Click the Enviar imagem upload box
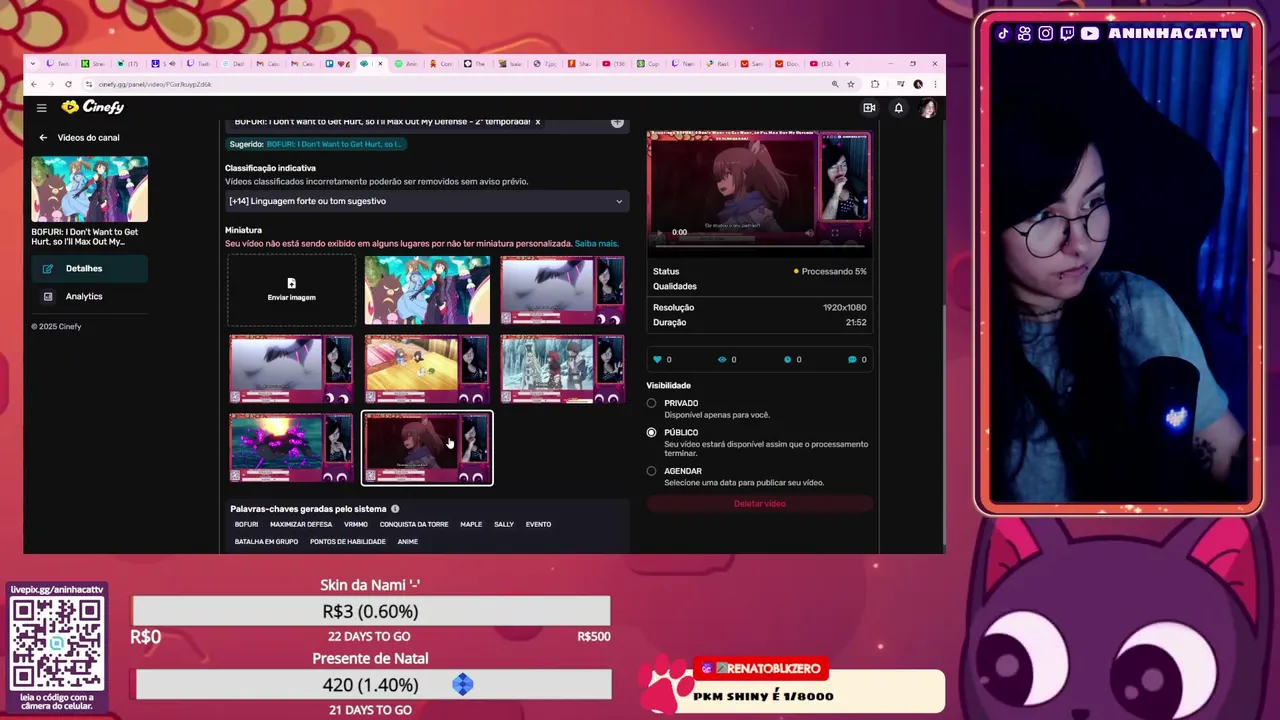 [x=291, y=290]
